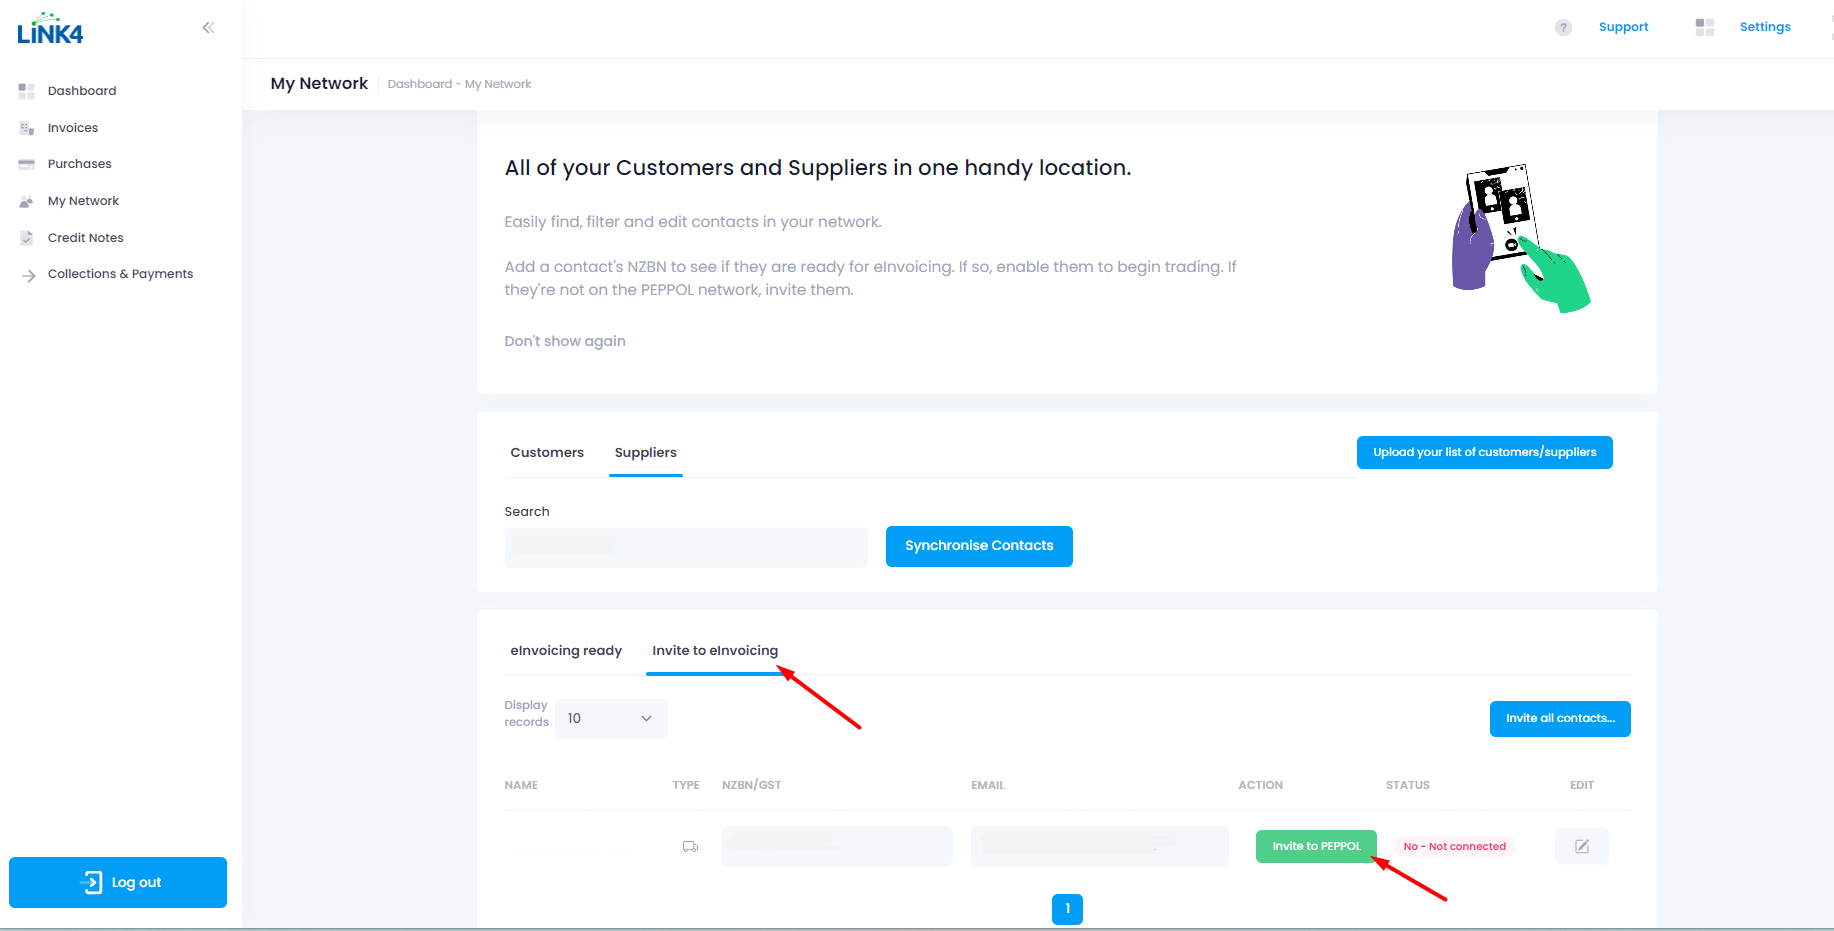Click the truck type icon in contact row
Viewport: 1834px width, 931px height.
point(690,847)
